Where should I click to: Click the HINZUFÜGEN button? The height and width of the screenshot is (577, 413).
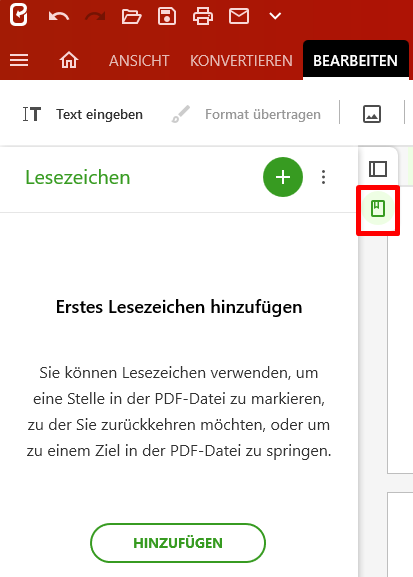coord(178,543)
